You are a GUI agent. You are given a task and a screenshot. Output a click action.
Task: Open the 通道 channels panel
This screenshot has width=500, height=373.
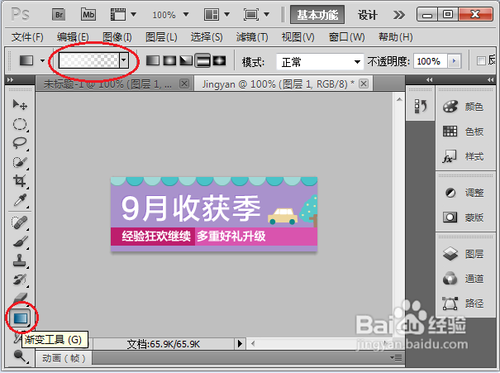(463, 279)
